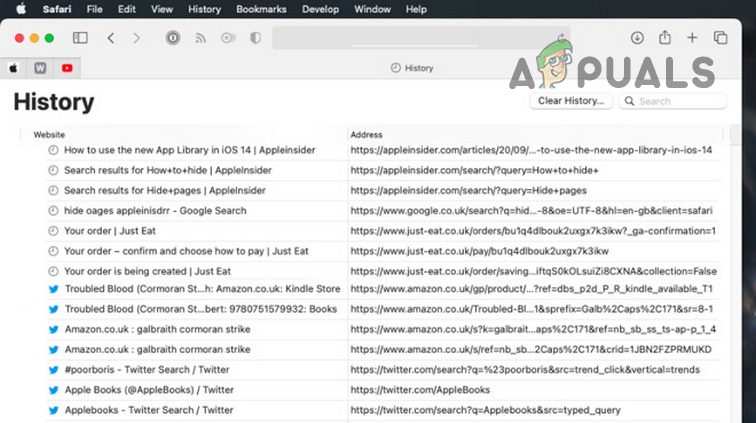The height and width of the screenshot is (423, 756).
Task: Click the just-eat.co.uk/pay address cell
Action: pyautogui.click(x=479, y=251)
